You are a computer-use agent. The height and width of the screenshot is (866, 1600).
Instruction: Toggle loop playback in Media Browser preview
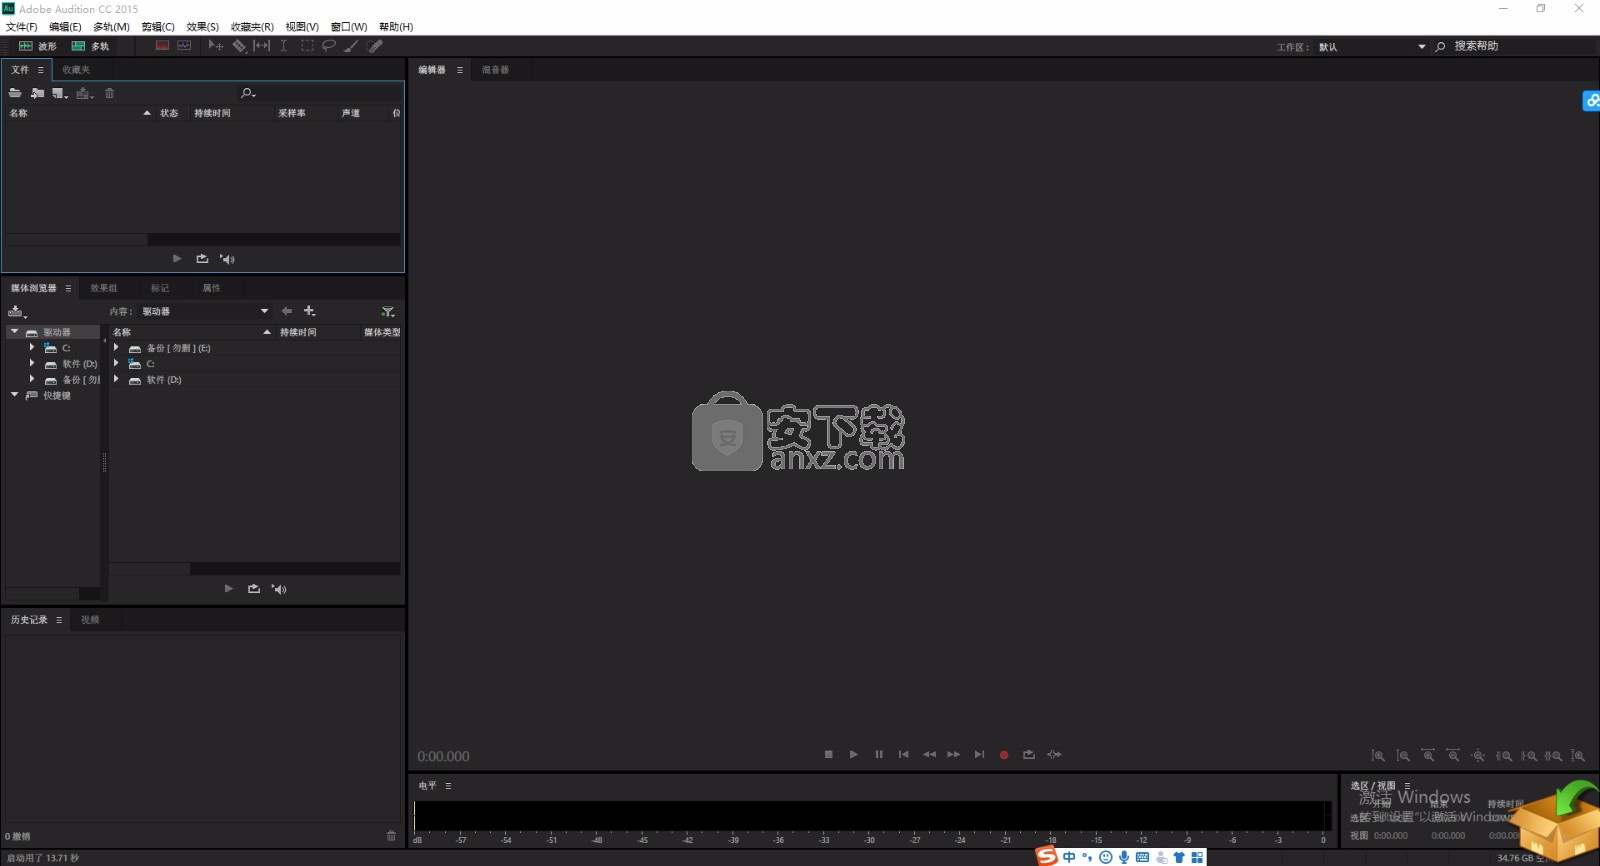[254, 589]
